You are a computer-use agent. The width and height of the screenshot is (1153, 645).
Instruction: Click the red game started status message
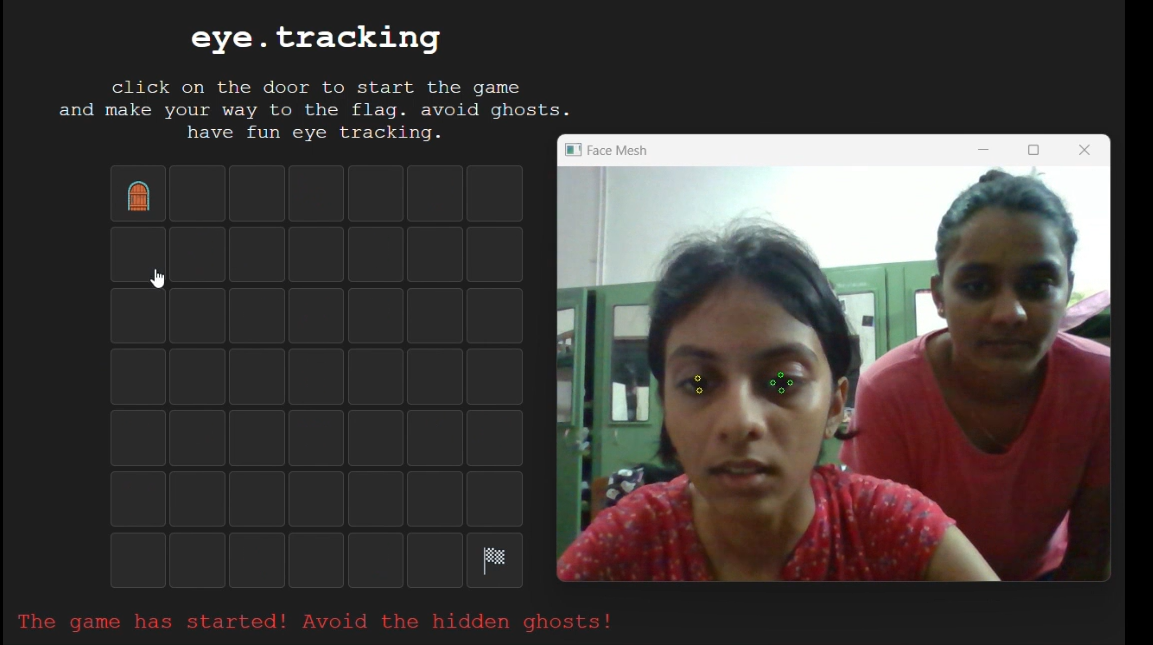tap(315, 621)
